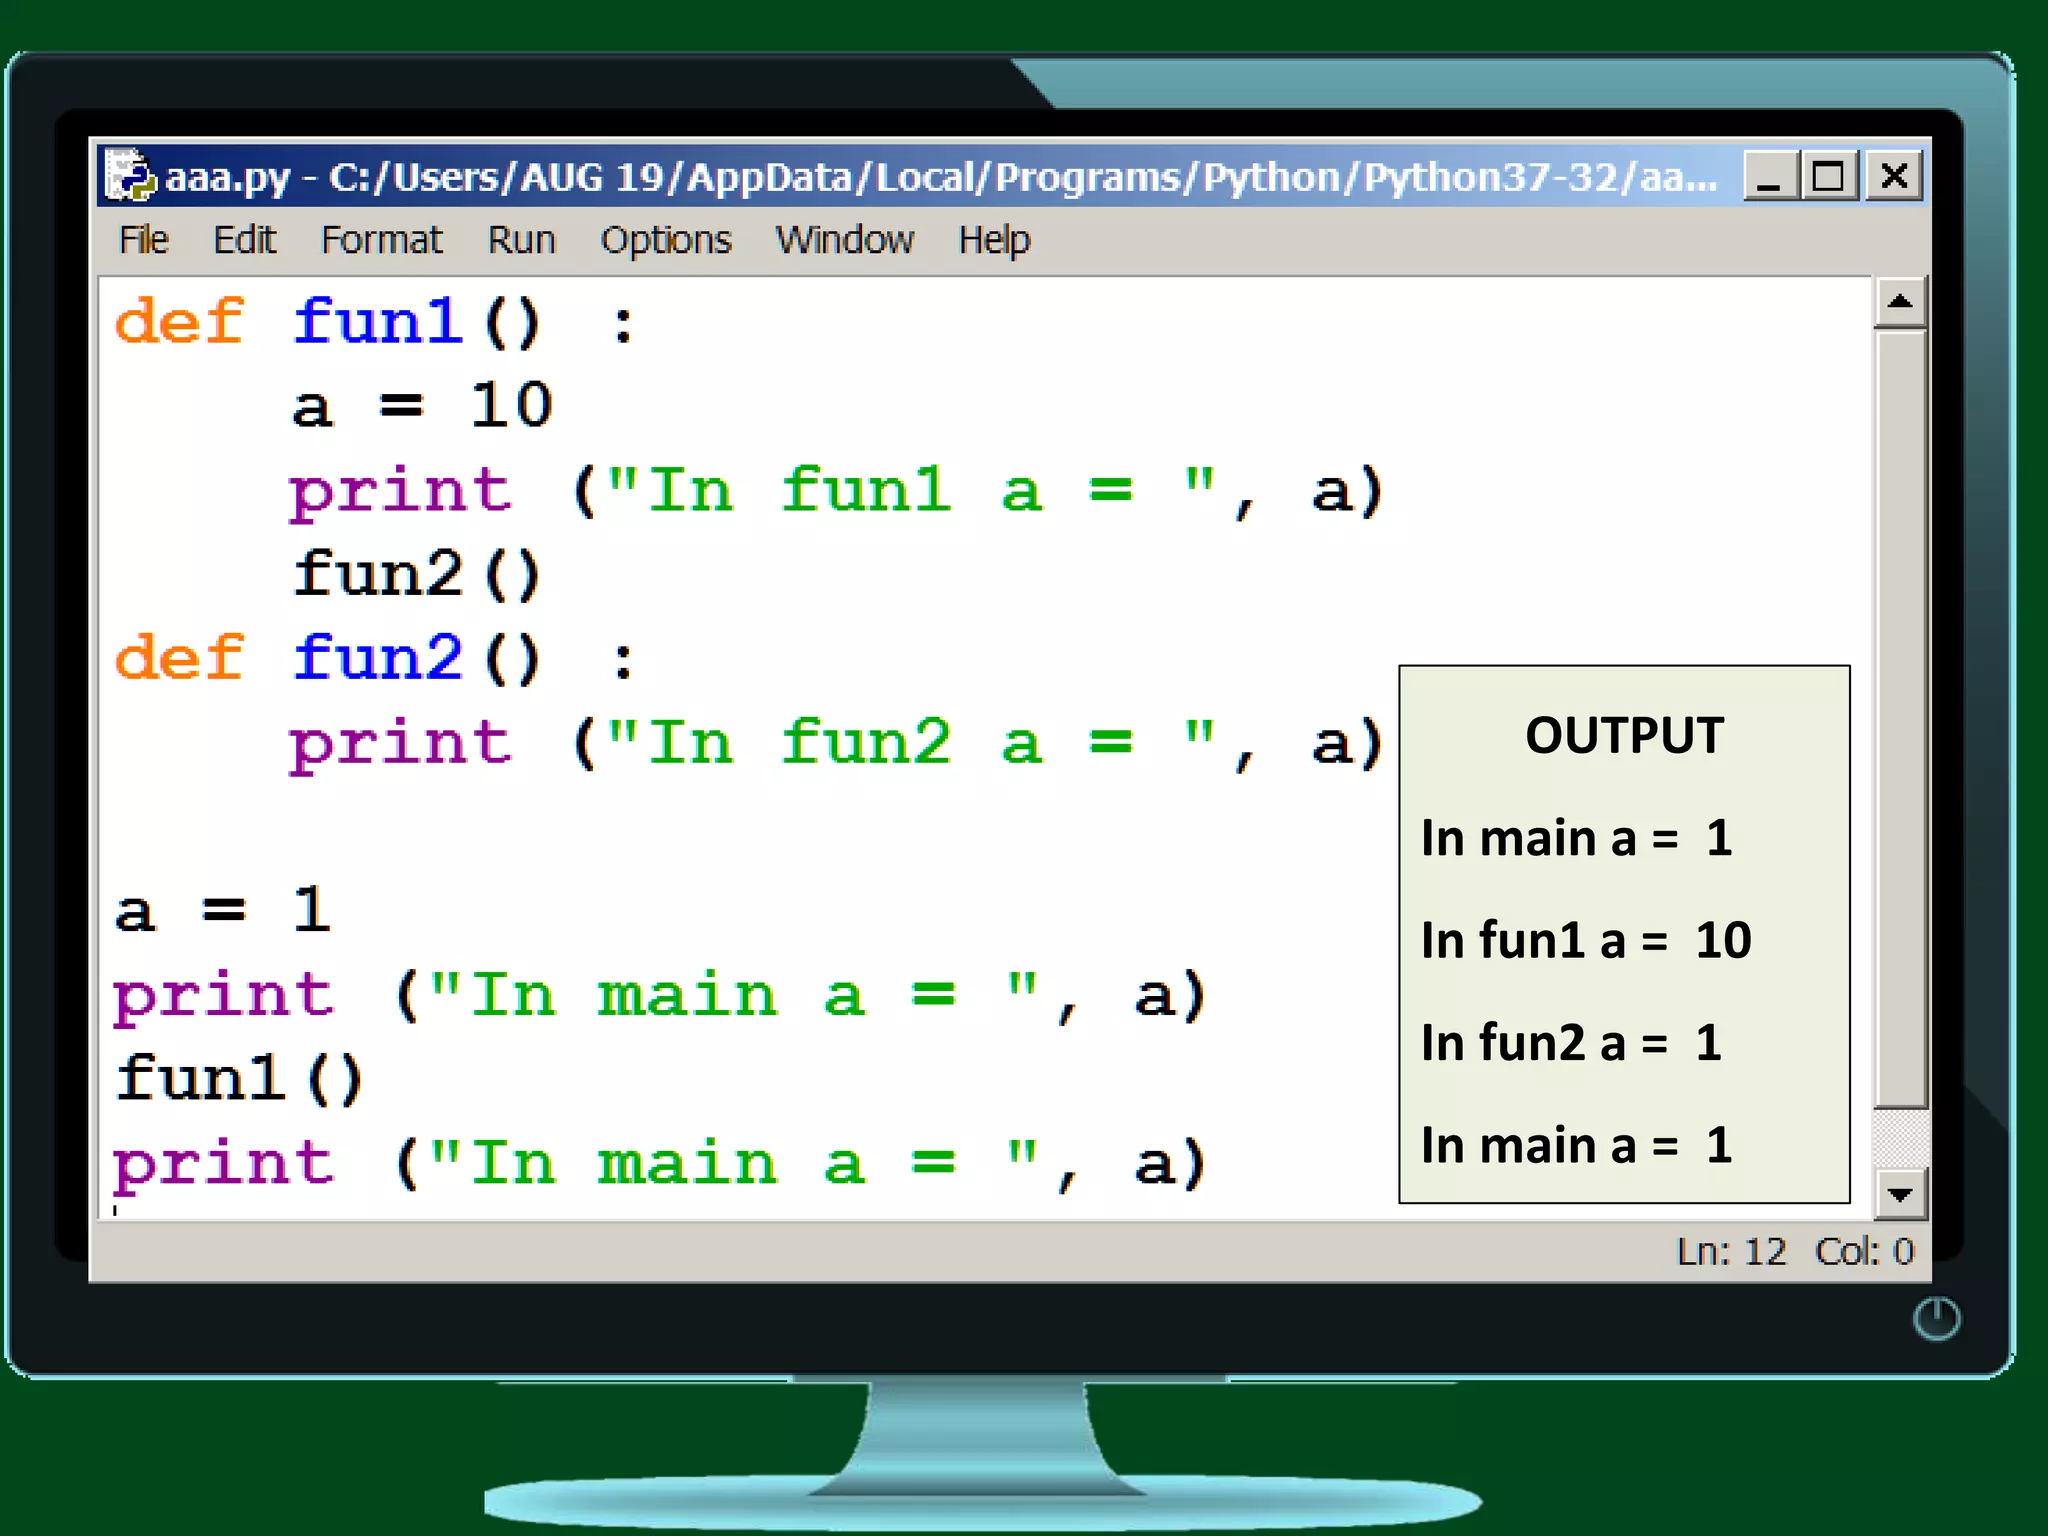This screenshot has height=1536, width=2048.
Task: Open the Edit menu
Action: tap(244, 240)
